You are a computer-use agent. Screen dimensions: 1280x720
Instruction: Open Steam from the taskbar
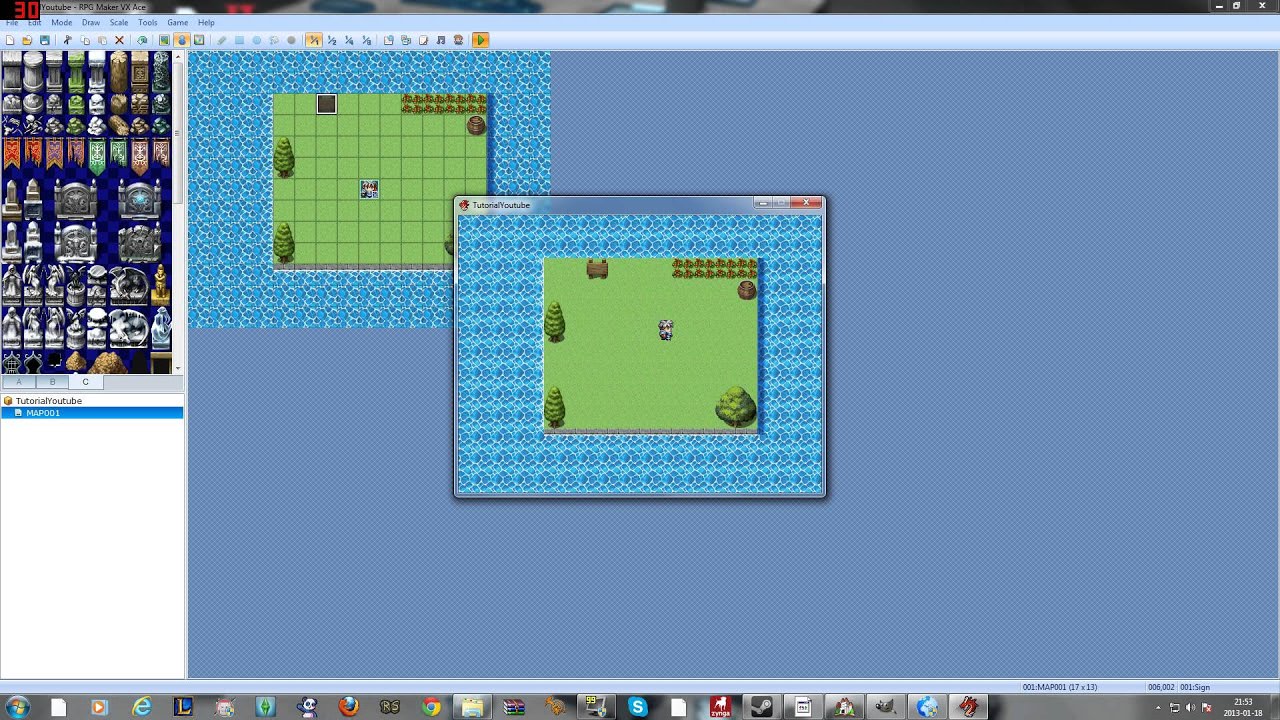pyautogui.click(x=761, y=707)
